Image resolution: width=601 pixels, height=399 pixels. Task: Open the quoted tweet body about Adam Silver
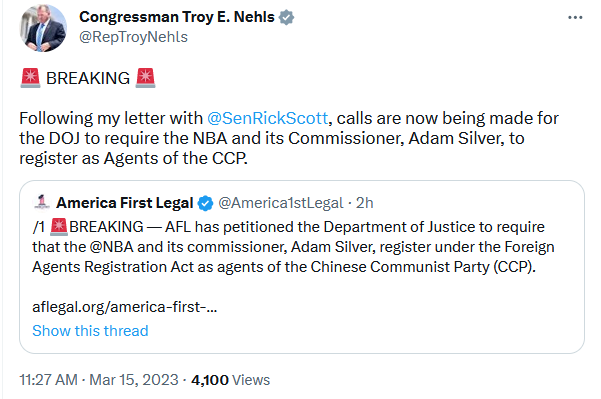(x=293, y=247)
